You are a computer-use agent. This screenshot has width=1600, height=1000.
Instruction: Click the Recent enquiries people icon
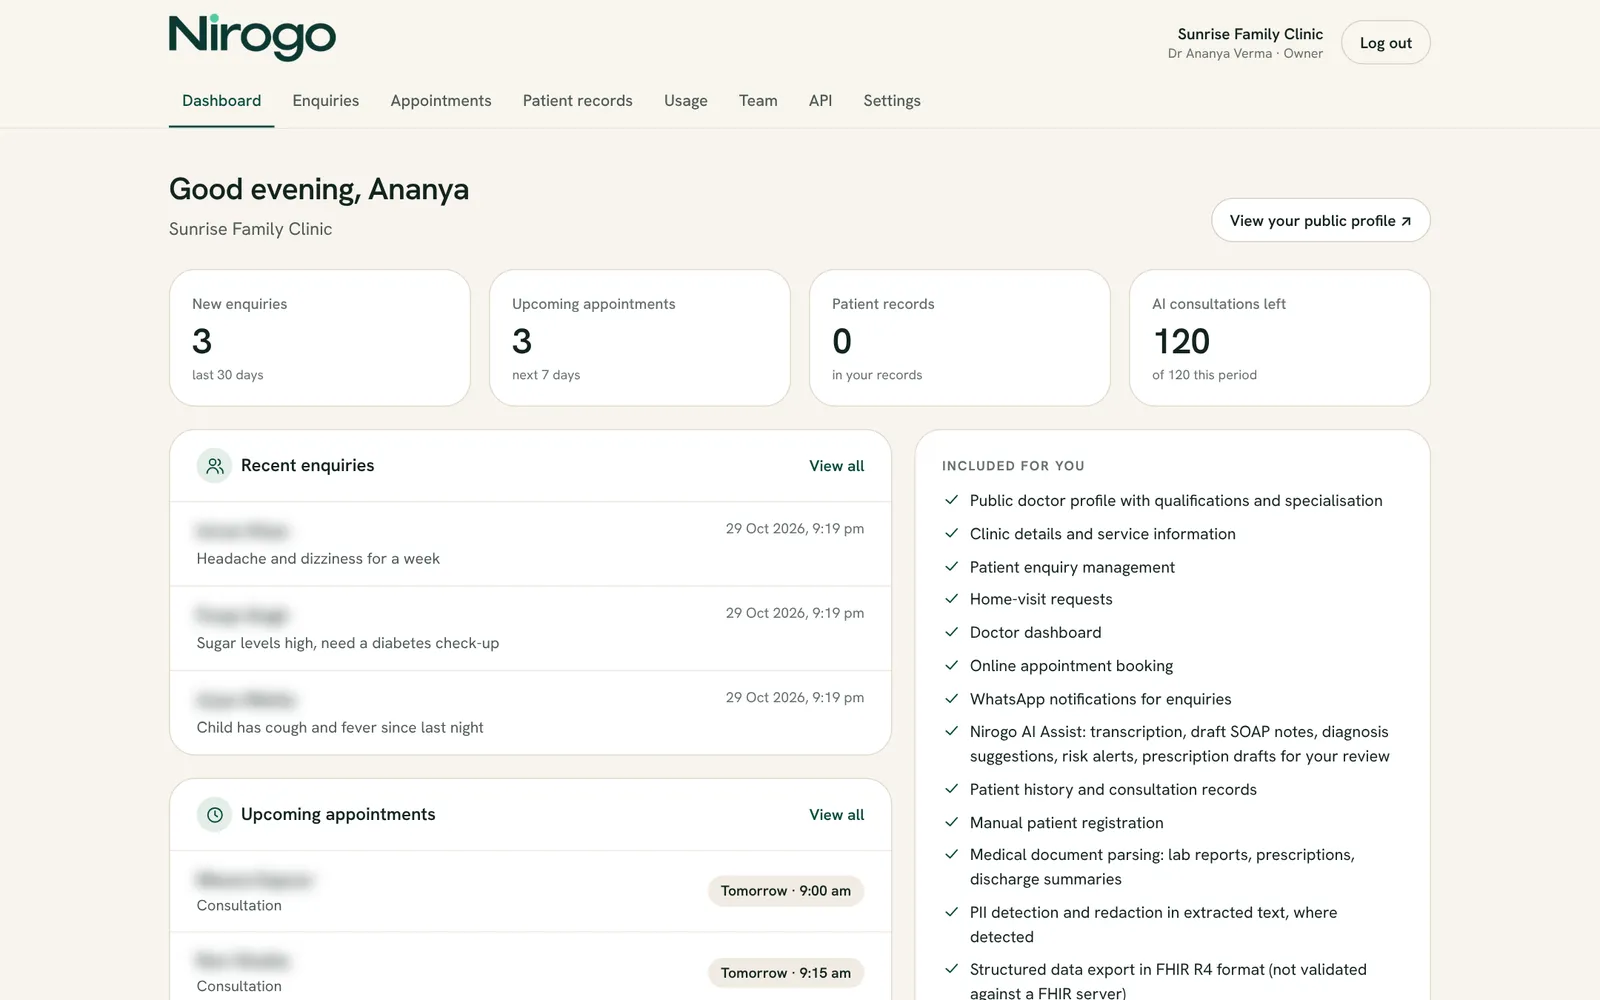coord(214,466)
